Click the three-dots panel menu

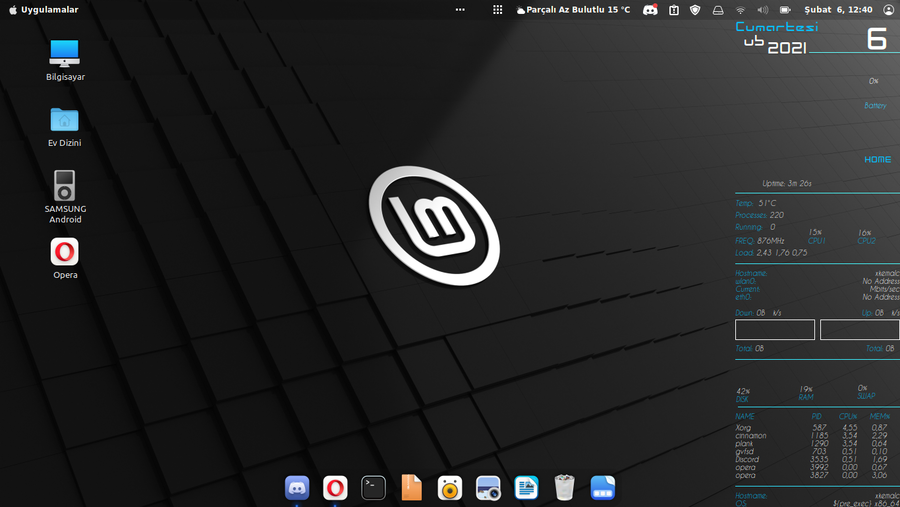[x=460, y=9]
